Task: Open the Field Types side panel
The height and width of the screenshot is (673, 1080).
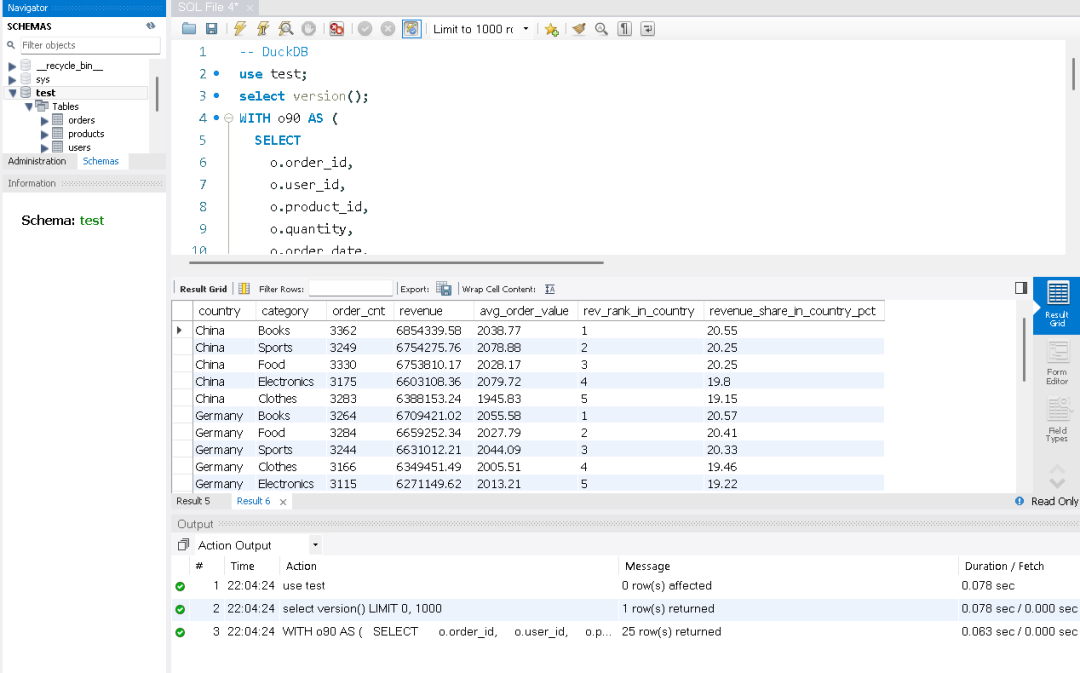Action: point(1057,418)
